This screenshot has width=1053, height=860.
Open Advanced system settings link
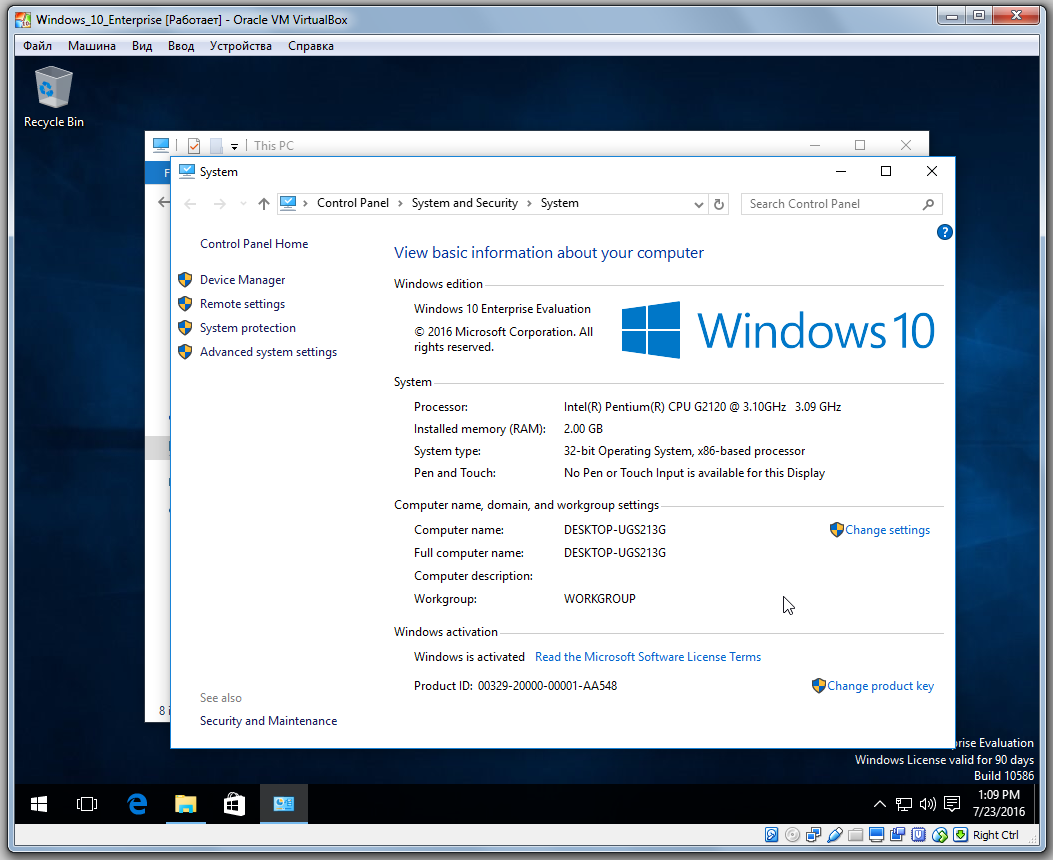pos(269,352)
